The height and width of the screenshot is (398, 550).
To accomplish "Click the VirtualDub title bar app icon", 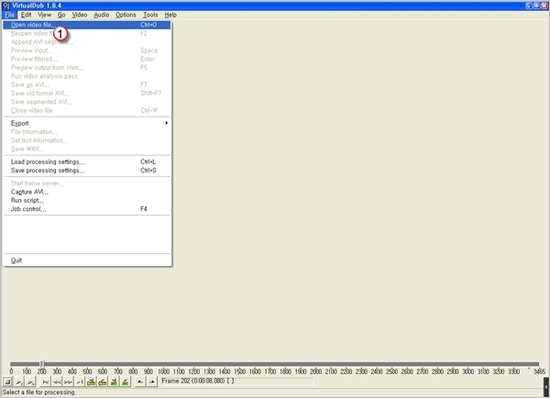I will [x=6, y=5].
